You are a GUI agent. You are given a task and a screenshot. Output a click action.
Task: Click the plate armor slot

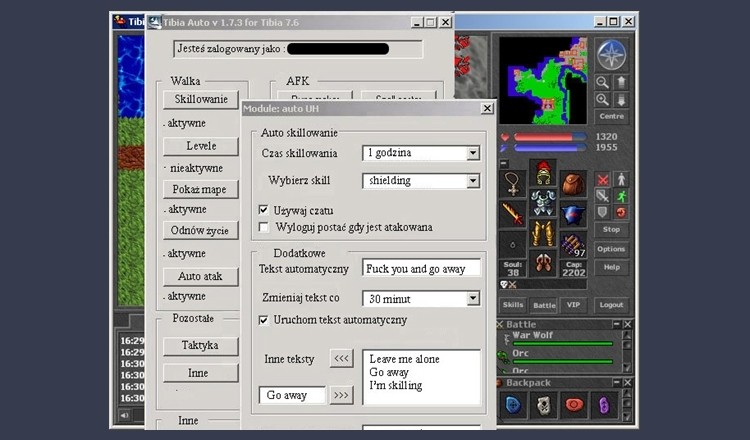543,202
